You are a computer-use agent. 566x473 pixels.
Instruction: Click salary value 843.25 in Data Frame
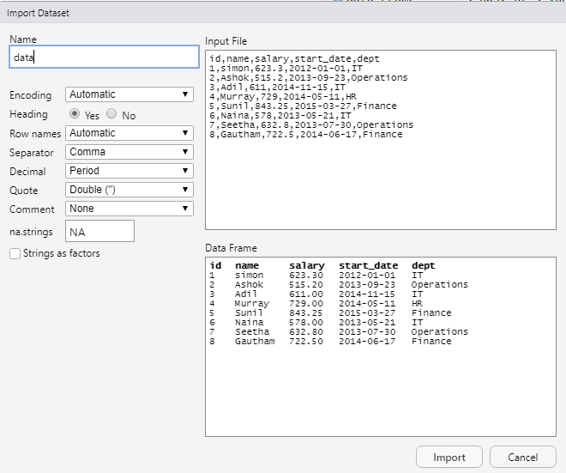tap(306, 313)
